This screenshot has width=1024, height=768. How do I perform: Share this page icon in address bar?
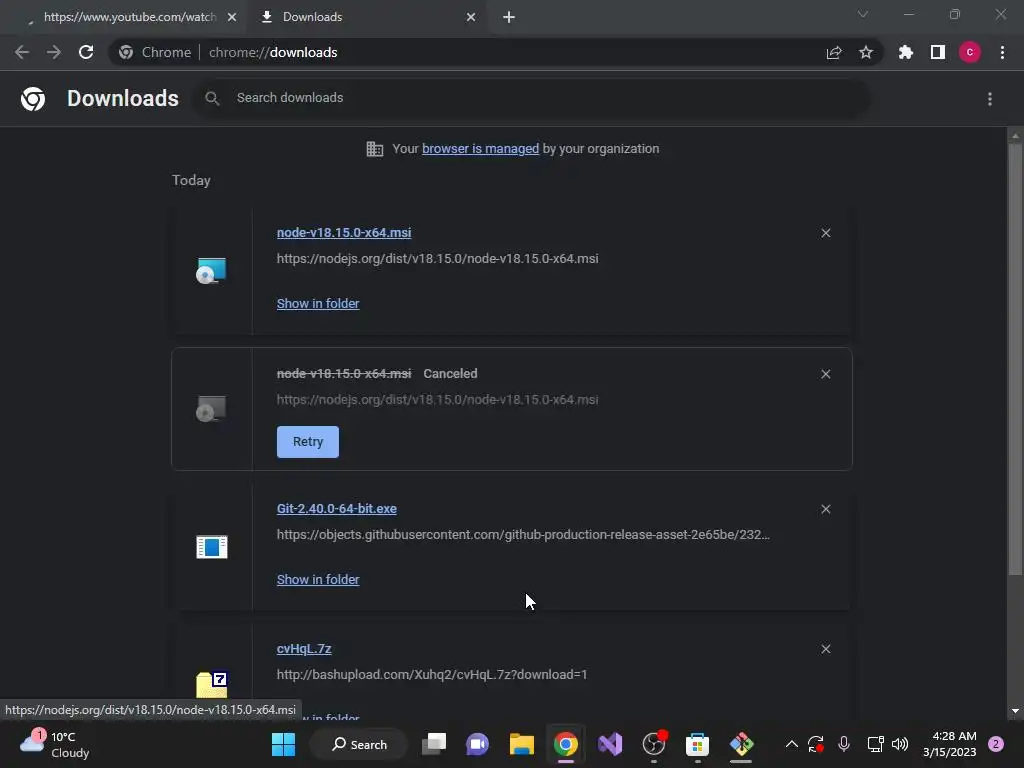point(834,52)
